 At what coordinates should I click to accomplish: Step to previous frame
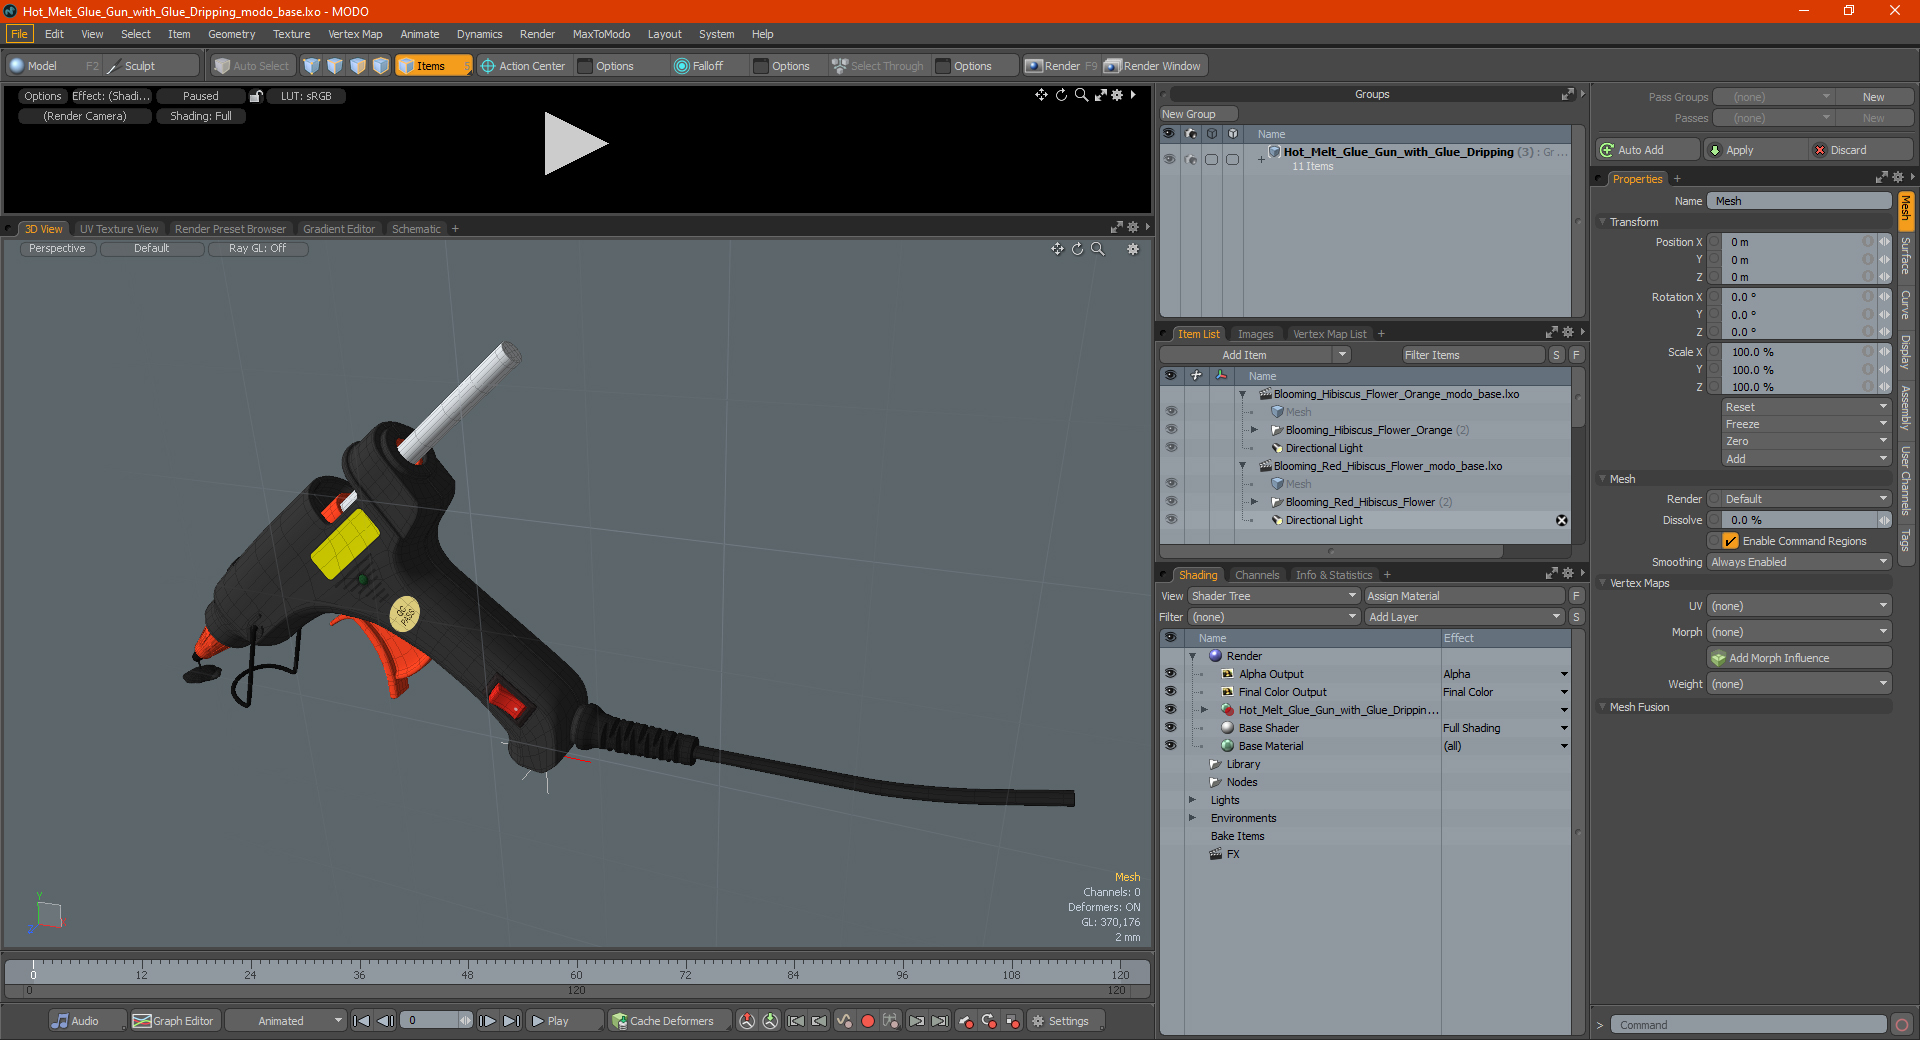(385, 1021)
